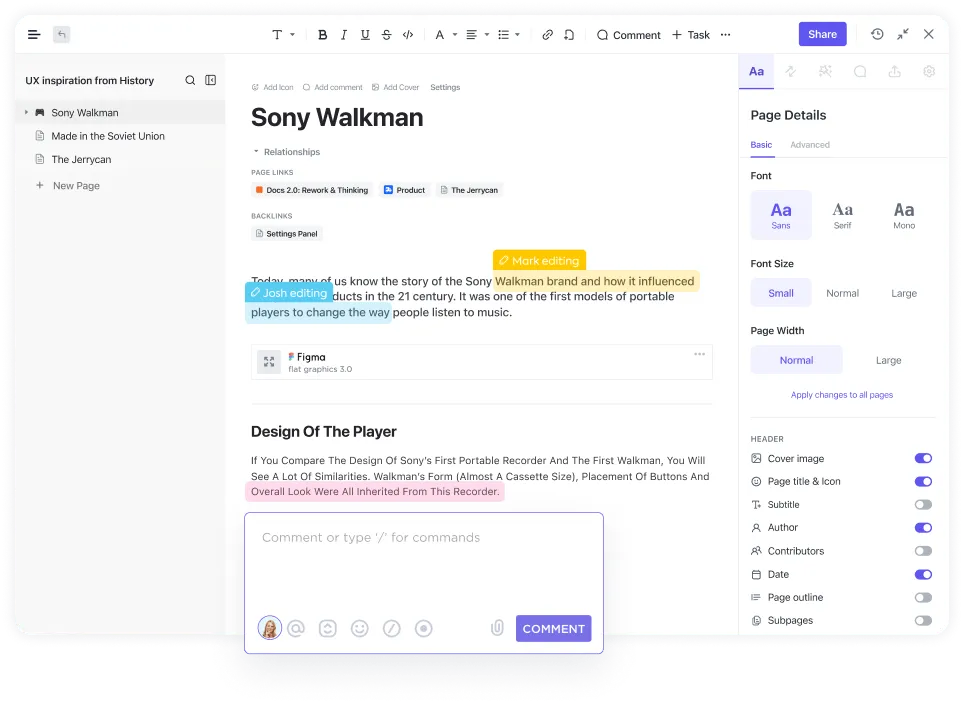Apply bold formatting

322,35
